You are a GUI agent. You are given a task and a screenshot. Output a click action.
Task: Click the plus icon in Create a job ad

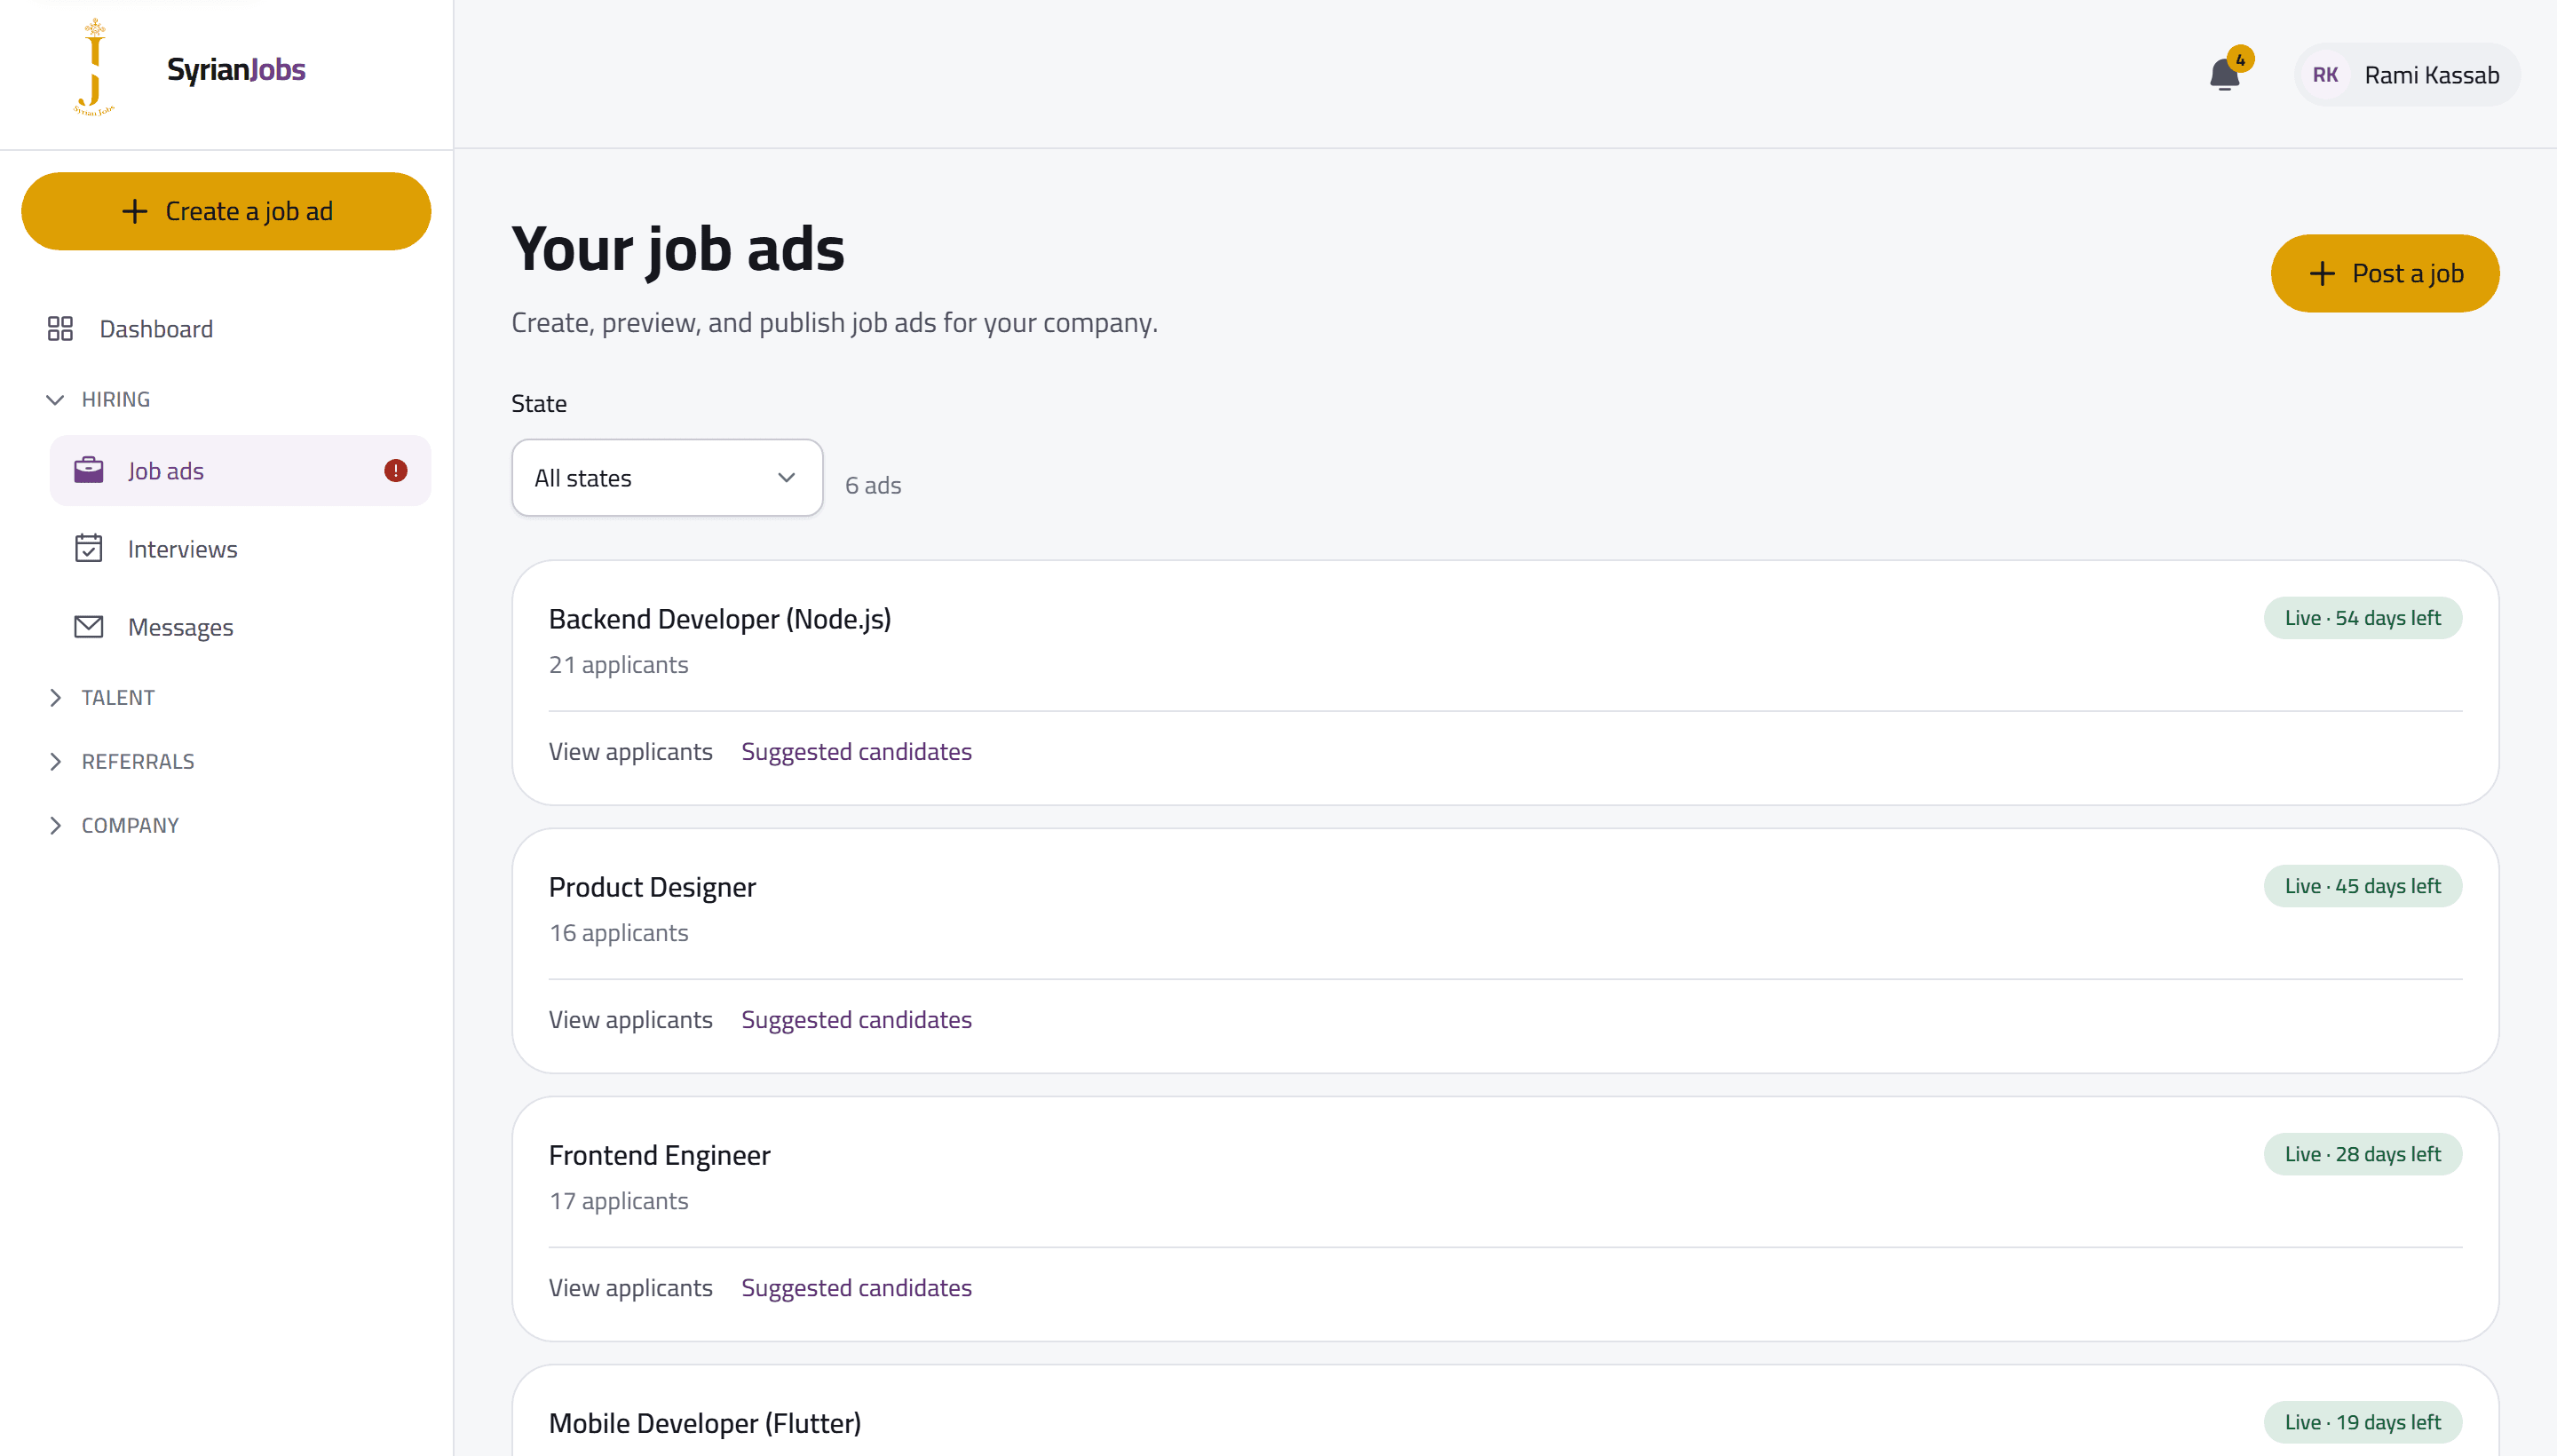[x=134, y=211]
